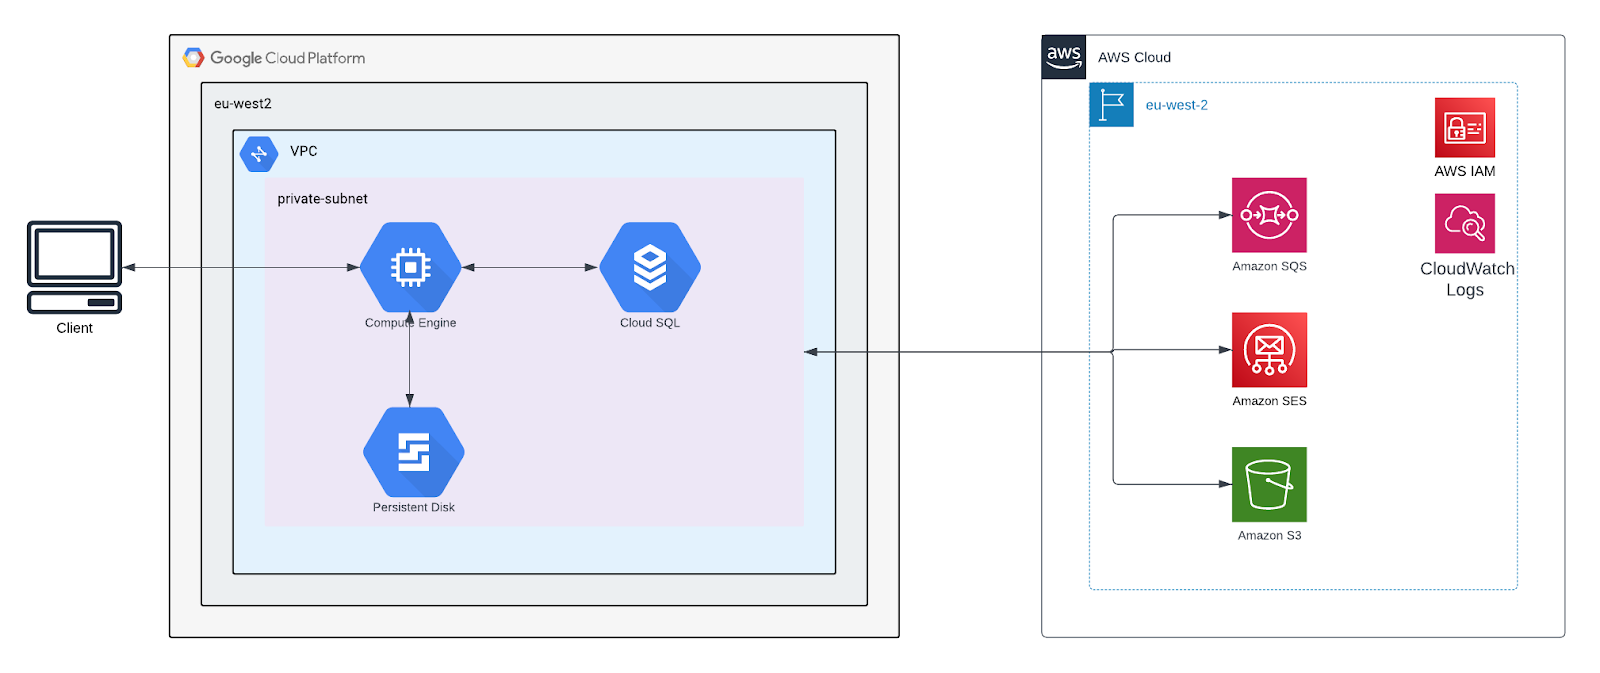Click the Persistent Disk caption
The image size is (1600, 673).
coord(413,508)
